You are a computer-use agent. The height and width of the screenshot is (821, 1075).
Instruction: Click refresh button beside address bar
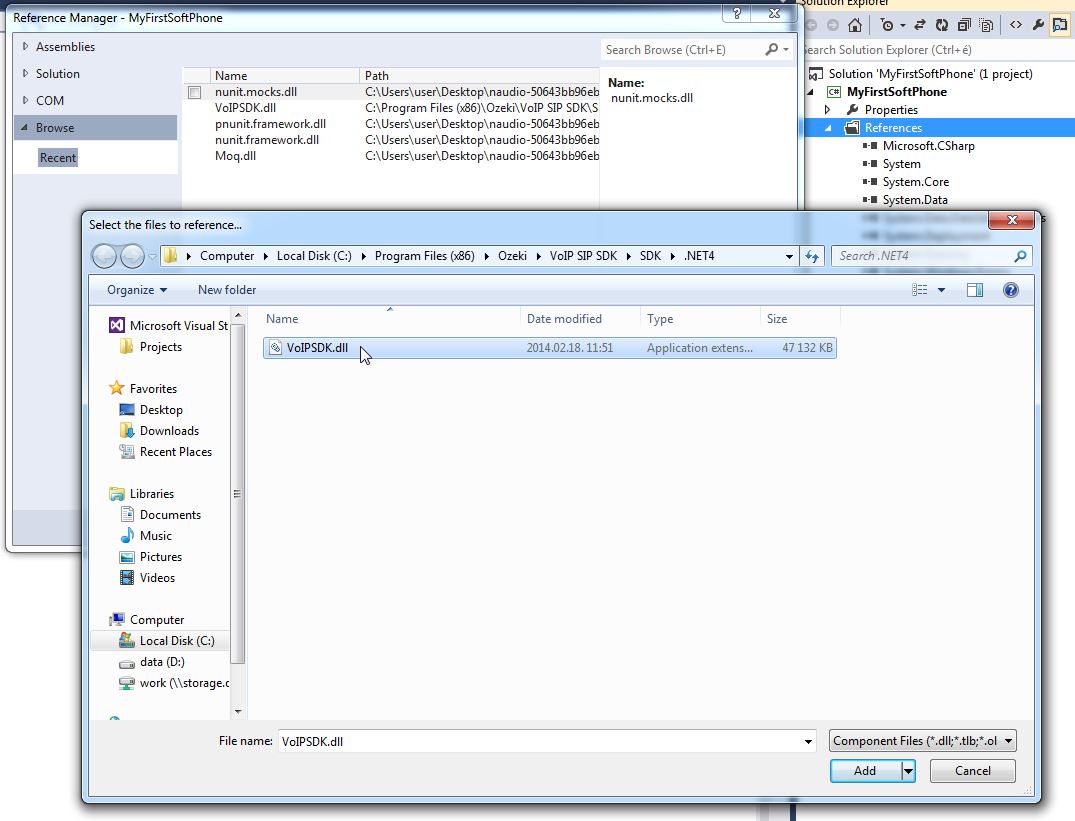click(812, 256)
